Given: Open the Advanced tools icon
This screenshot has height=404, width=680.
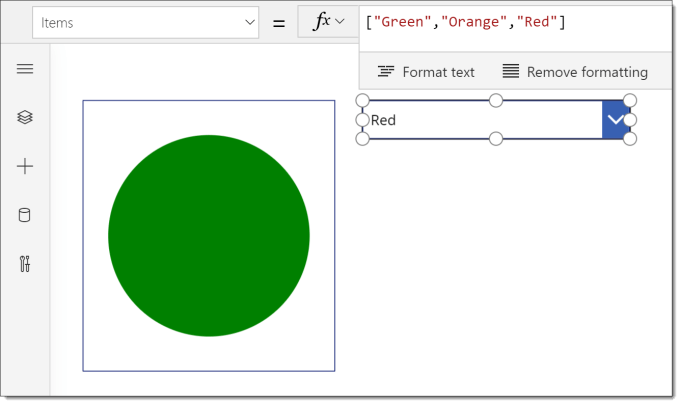Looking at the screenshot, I should (x=25, y=264).
